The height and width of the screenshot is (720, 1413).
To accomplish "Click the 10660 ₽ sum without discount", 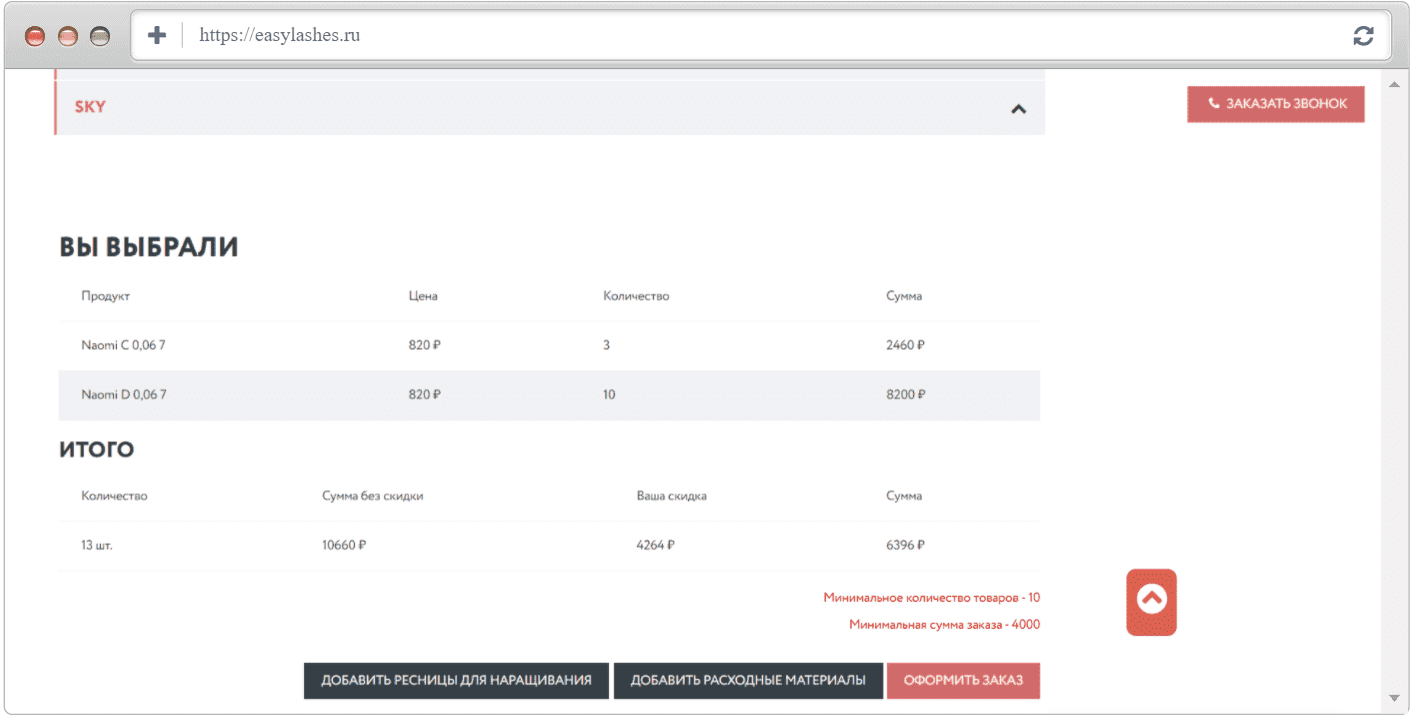I will (x=344, y=546).
